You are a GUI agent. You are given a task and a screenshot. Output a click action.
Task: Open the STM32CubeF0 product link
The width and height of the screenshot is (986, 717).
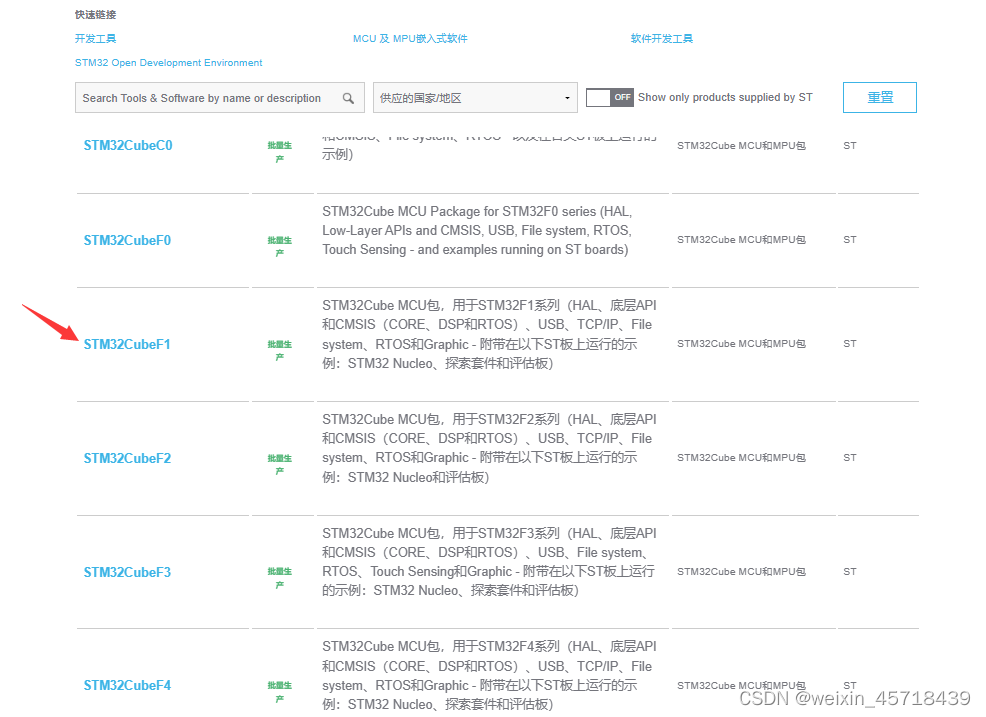[127, 240]
